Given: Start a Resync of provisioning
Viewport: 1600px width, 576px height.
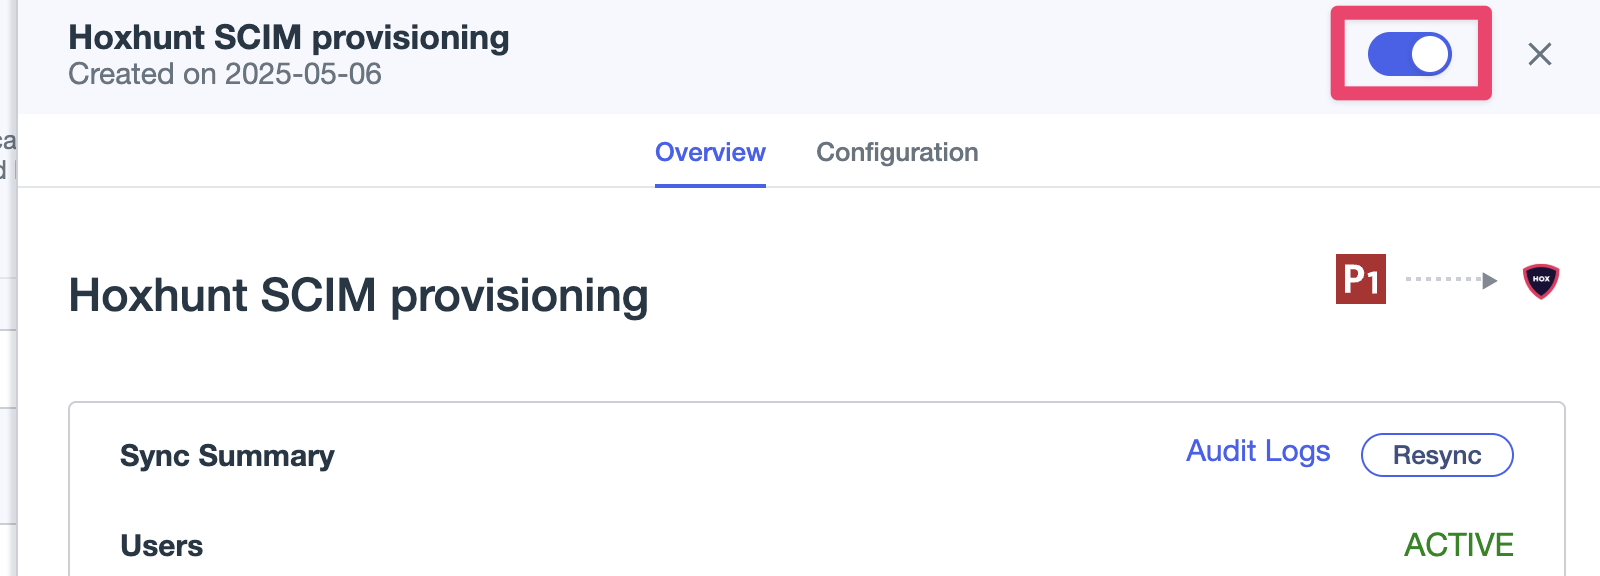Looking at the screenshot, I should coord(1437,455).
